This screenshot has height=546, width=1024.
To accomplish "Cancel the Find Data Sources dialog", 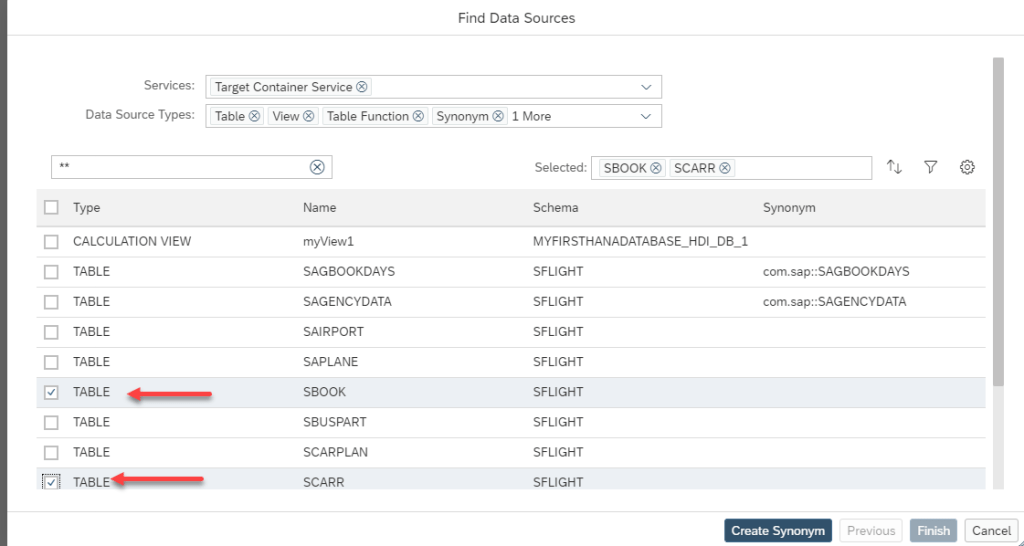I will [x=991, y=531].
